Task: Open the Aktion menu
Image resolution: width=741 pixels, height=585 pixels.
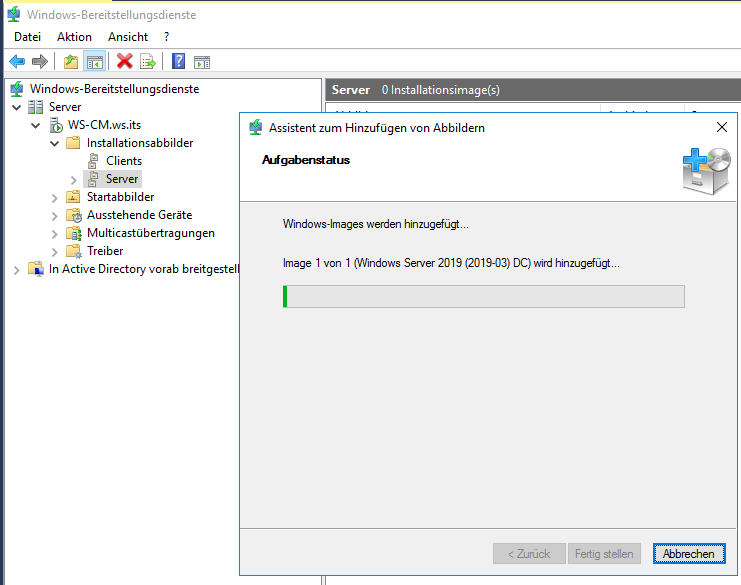Action: (74, 37)
